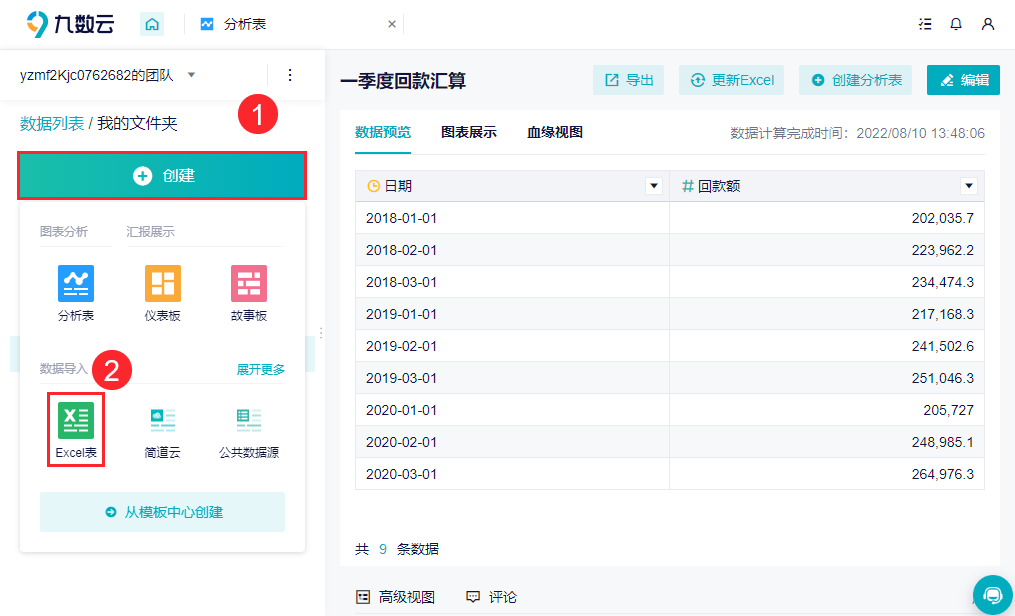Select the 分析表 chart analysis icon
This screenshot has width=1015, height=616.
[x=76, y=284]
